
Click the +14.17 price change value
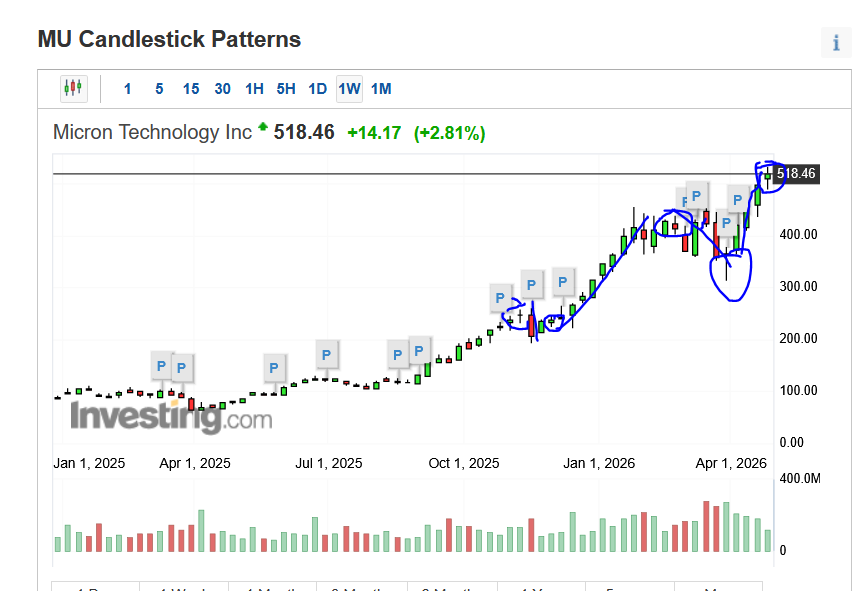374,133
